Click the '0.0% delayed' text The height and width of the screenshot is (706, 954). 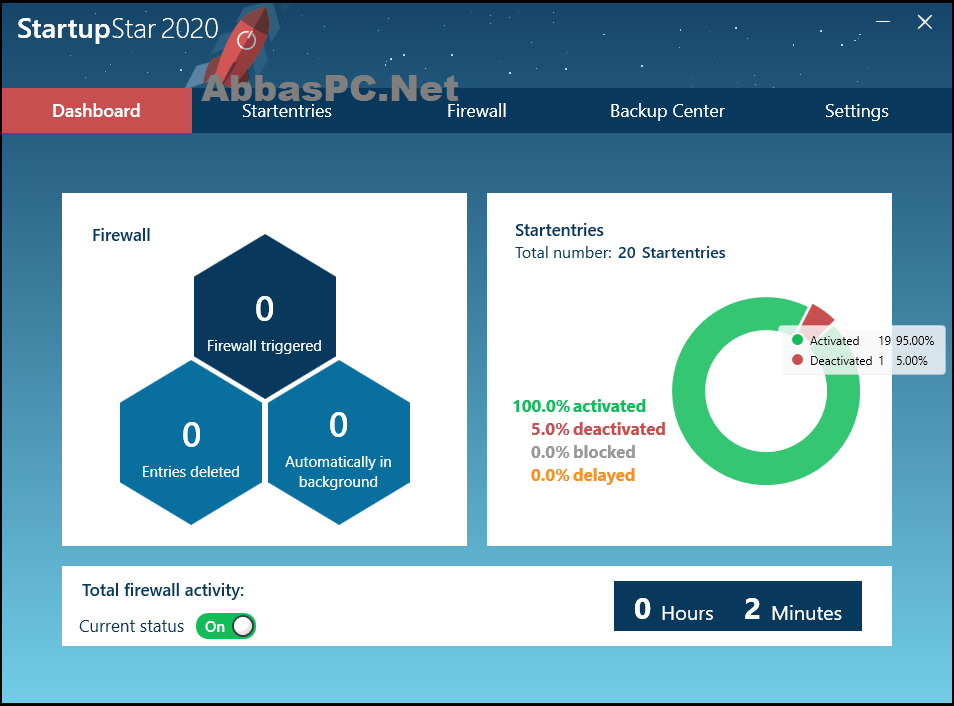(x=583, y=475)
